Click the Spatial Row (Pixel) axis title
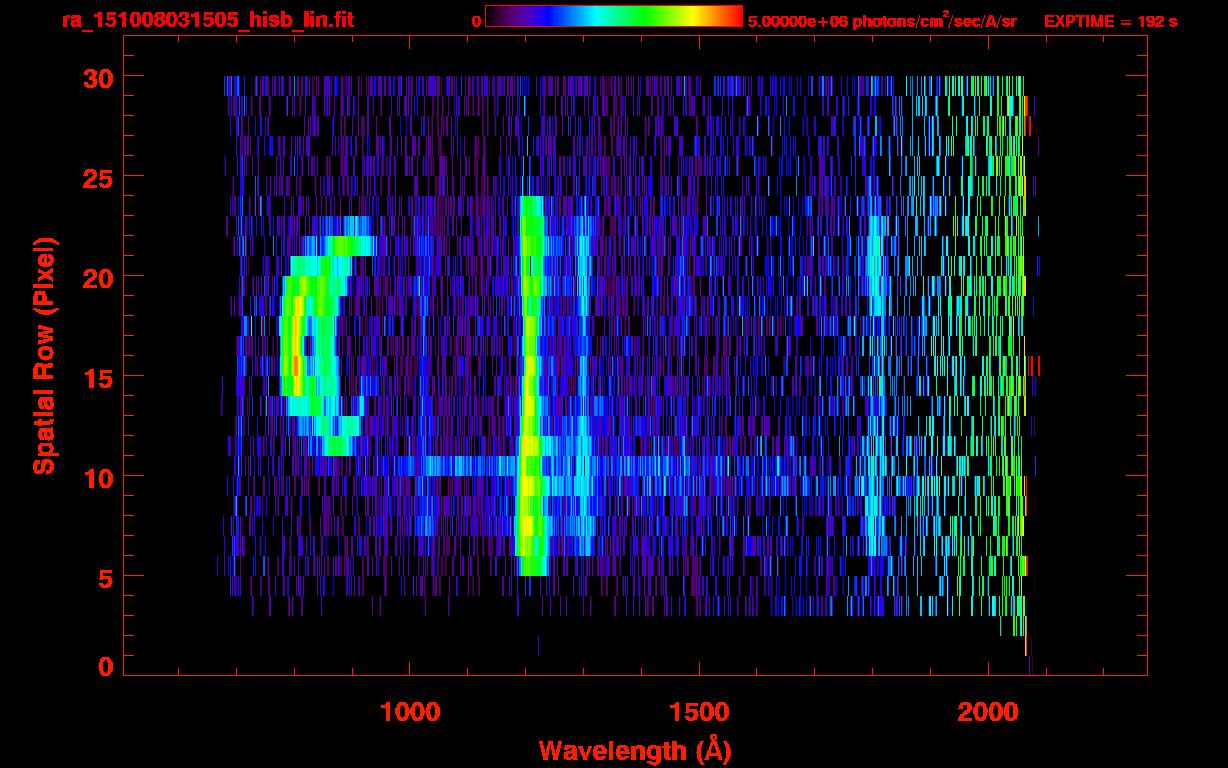Image resolution: width=1228 pixels, height=768 pixels. 44,356
